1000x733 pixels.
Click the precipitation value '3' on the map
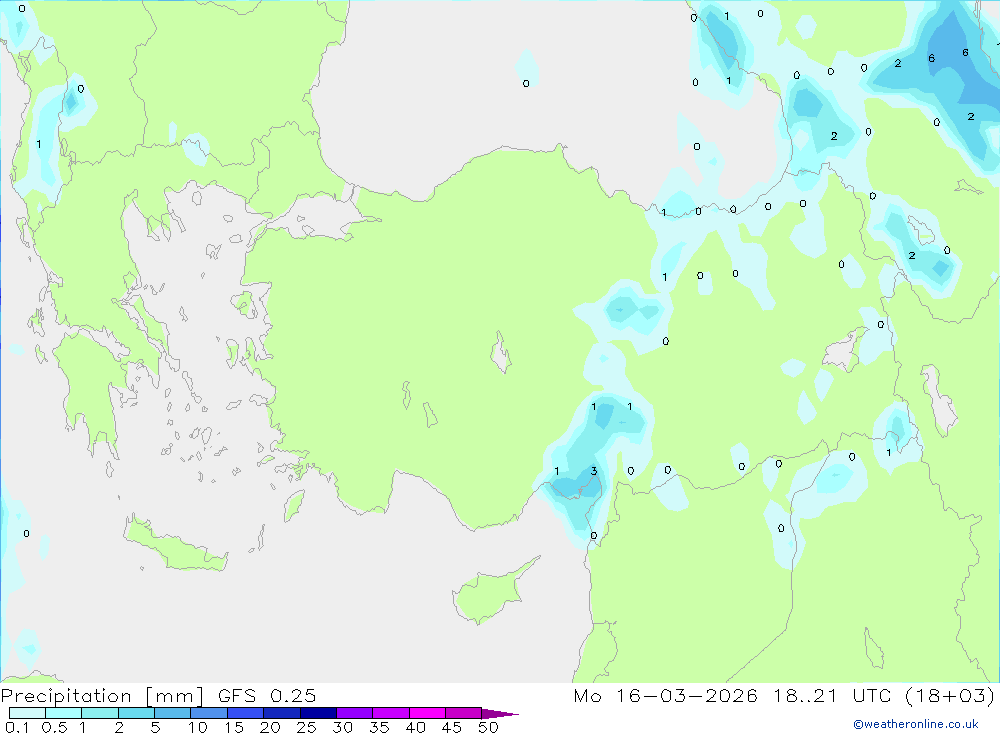click(x=594, y=471)
